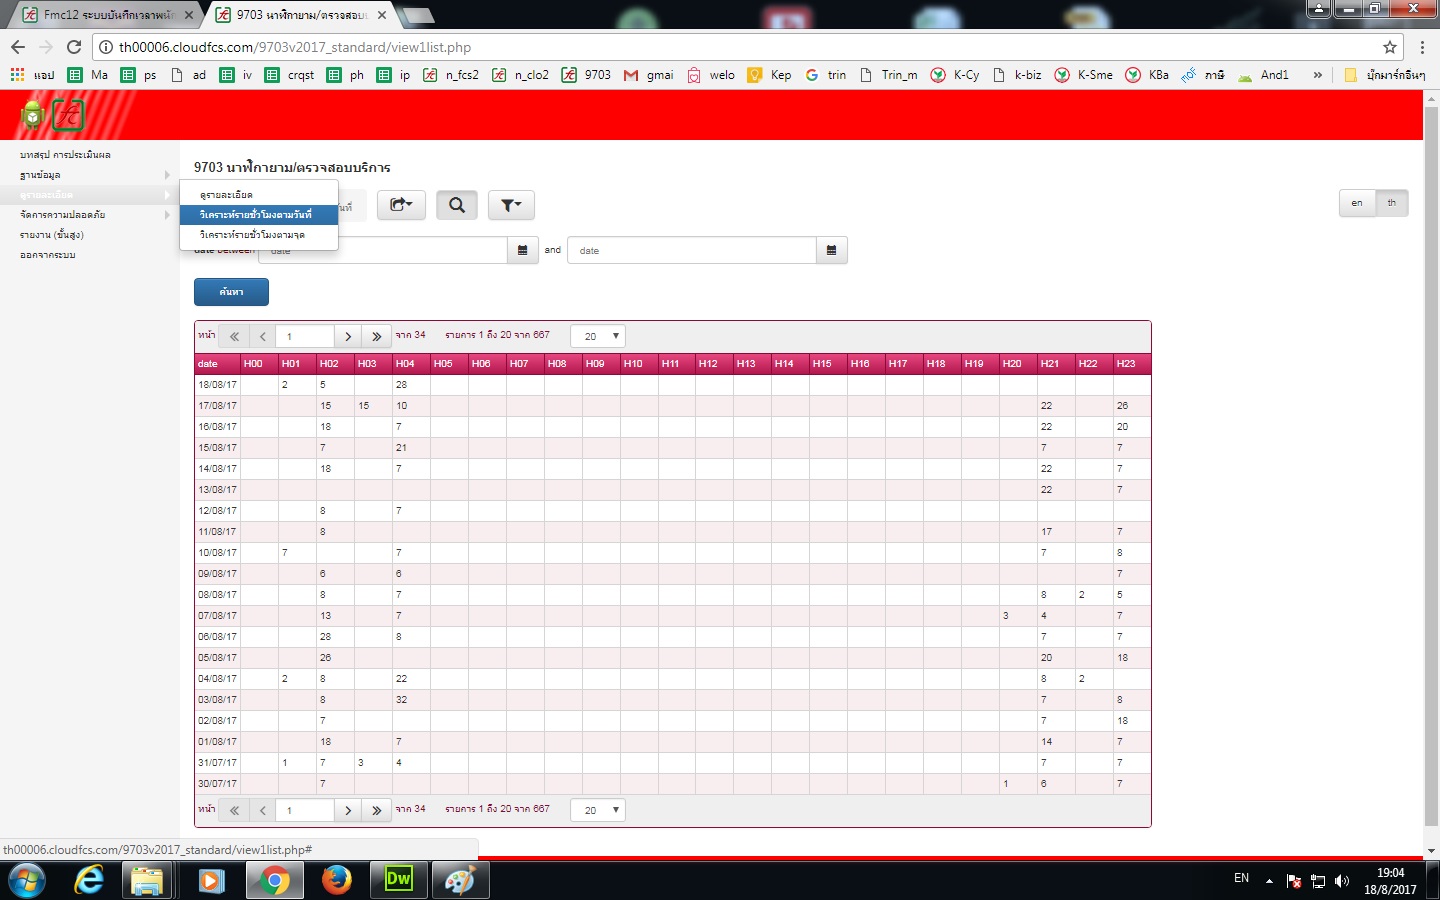The height and width of the screenshot is (900, 1440).
Task: Go to next page in top pager
Action: click(x=348, y=337)
